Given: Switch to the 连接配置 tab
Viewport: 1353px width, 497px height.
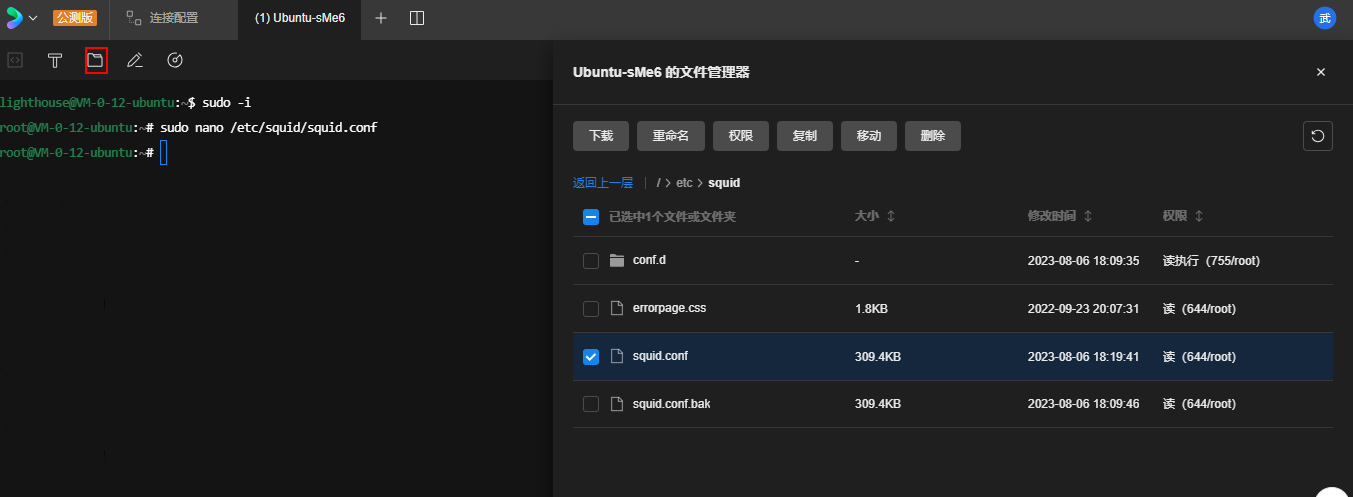Looking at the screenshot, I should [x=173, y=18].
